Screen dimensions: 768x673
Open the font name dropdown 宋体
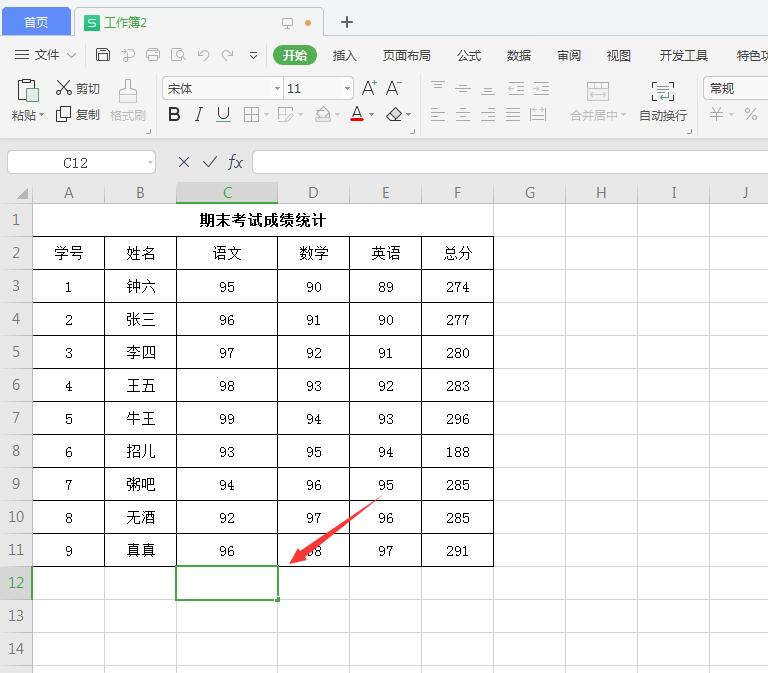tap(277, 89)
